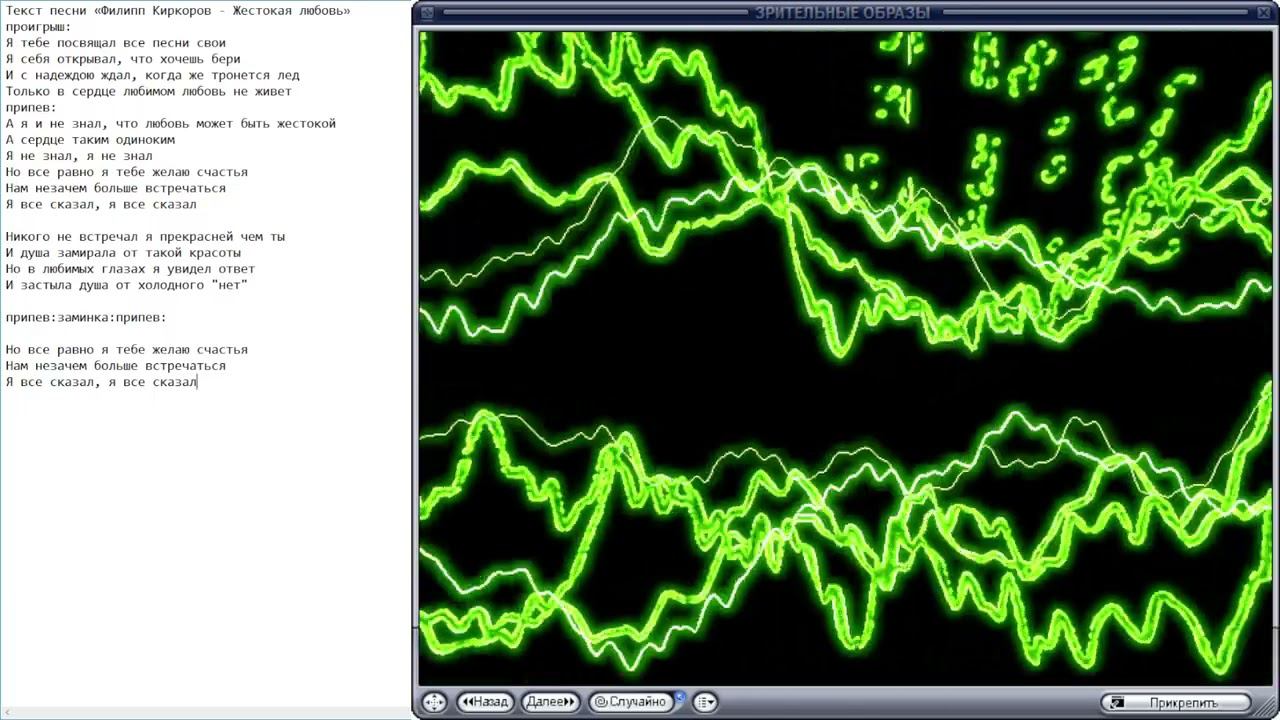Toggle random visualization mode Случайно
The width and height of the screenshot is (1280, 720).
tap(631, 702)
